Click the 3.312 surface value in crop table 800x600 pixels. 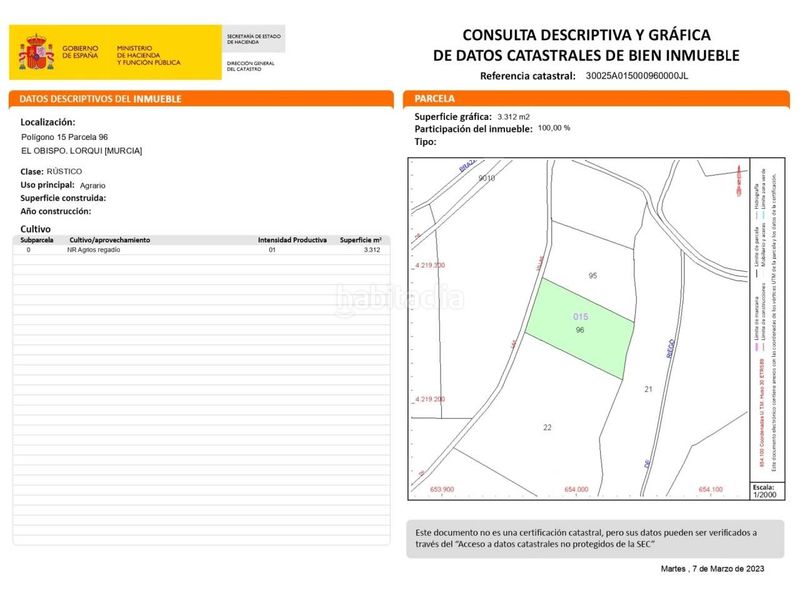pos(372,250)
